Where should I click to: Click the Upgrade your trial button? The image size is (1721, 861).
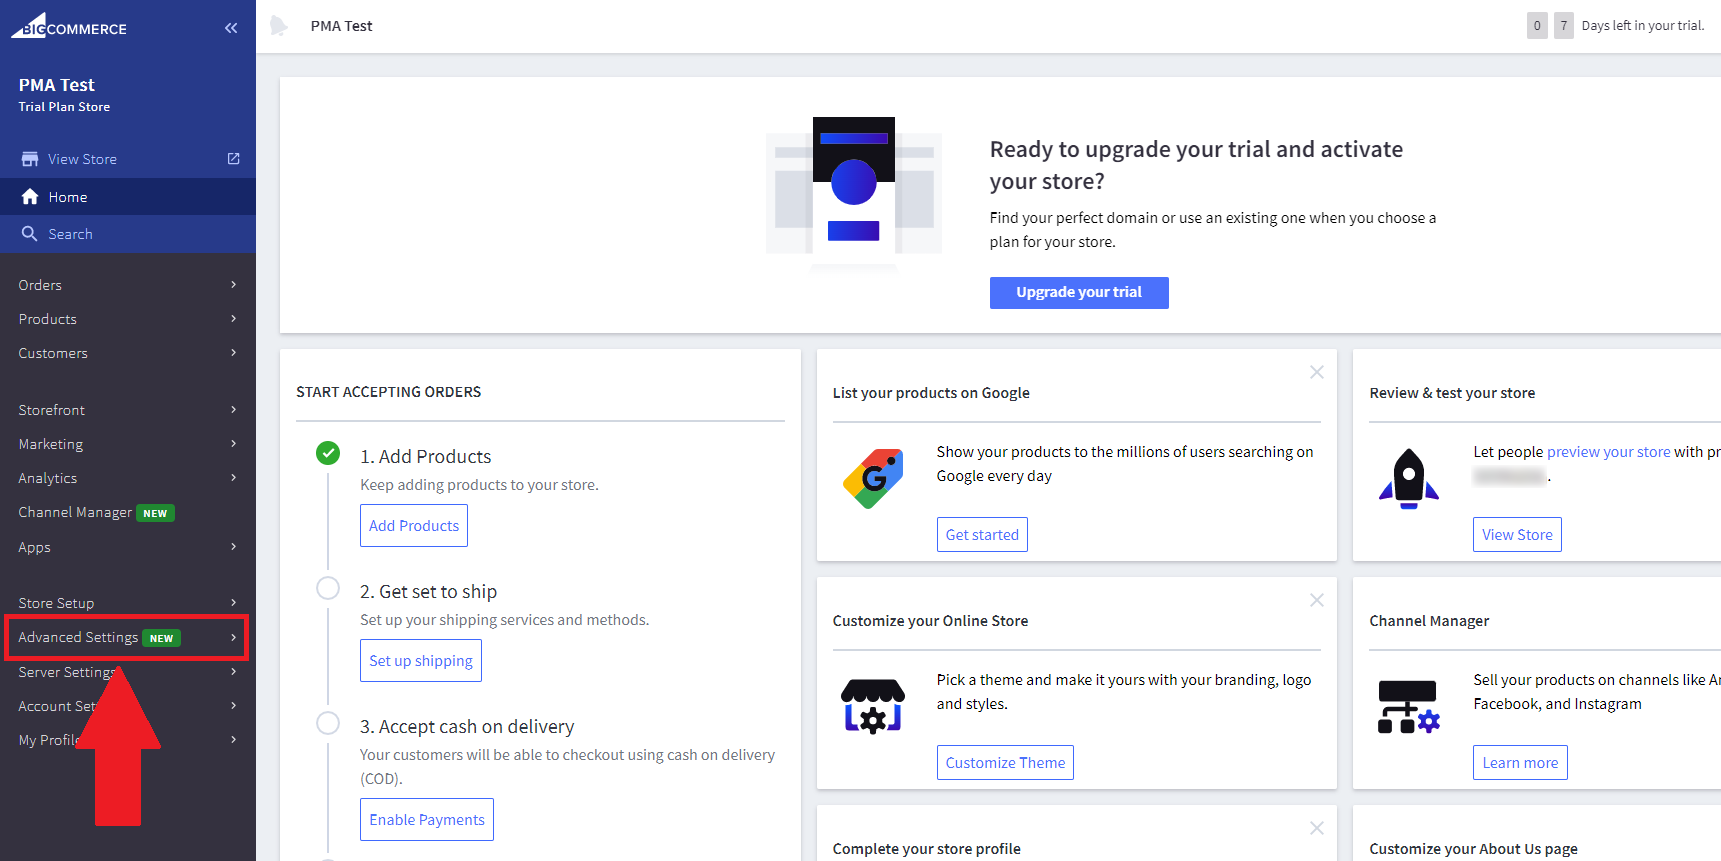[1078, 293]
